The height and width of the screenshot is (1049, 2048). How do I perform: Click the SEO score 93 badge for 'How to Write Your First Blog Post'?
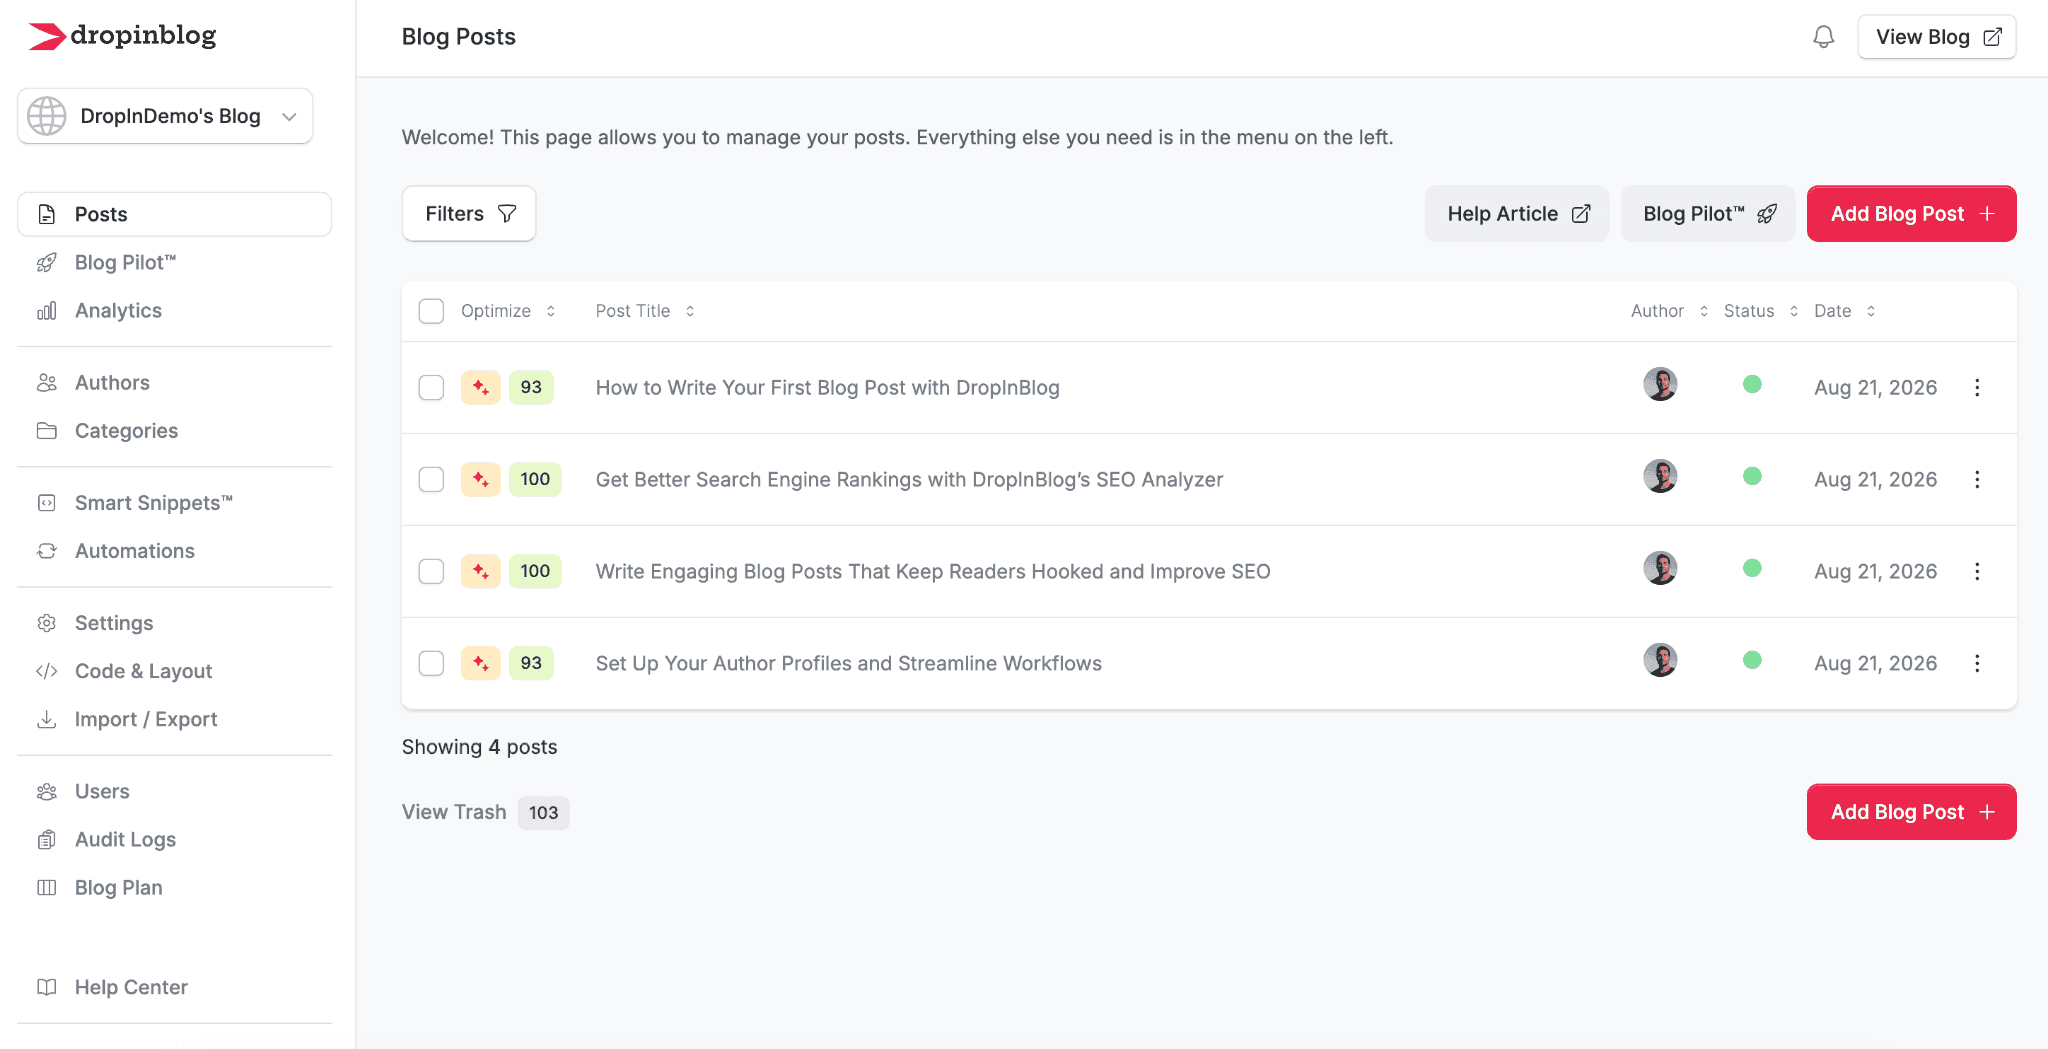(x=531, y=387)
